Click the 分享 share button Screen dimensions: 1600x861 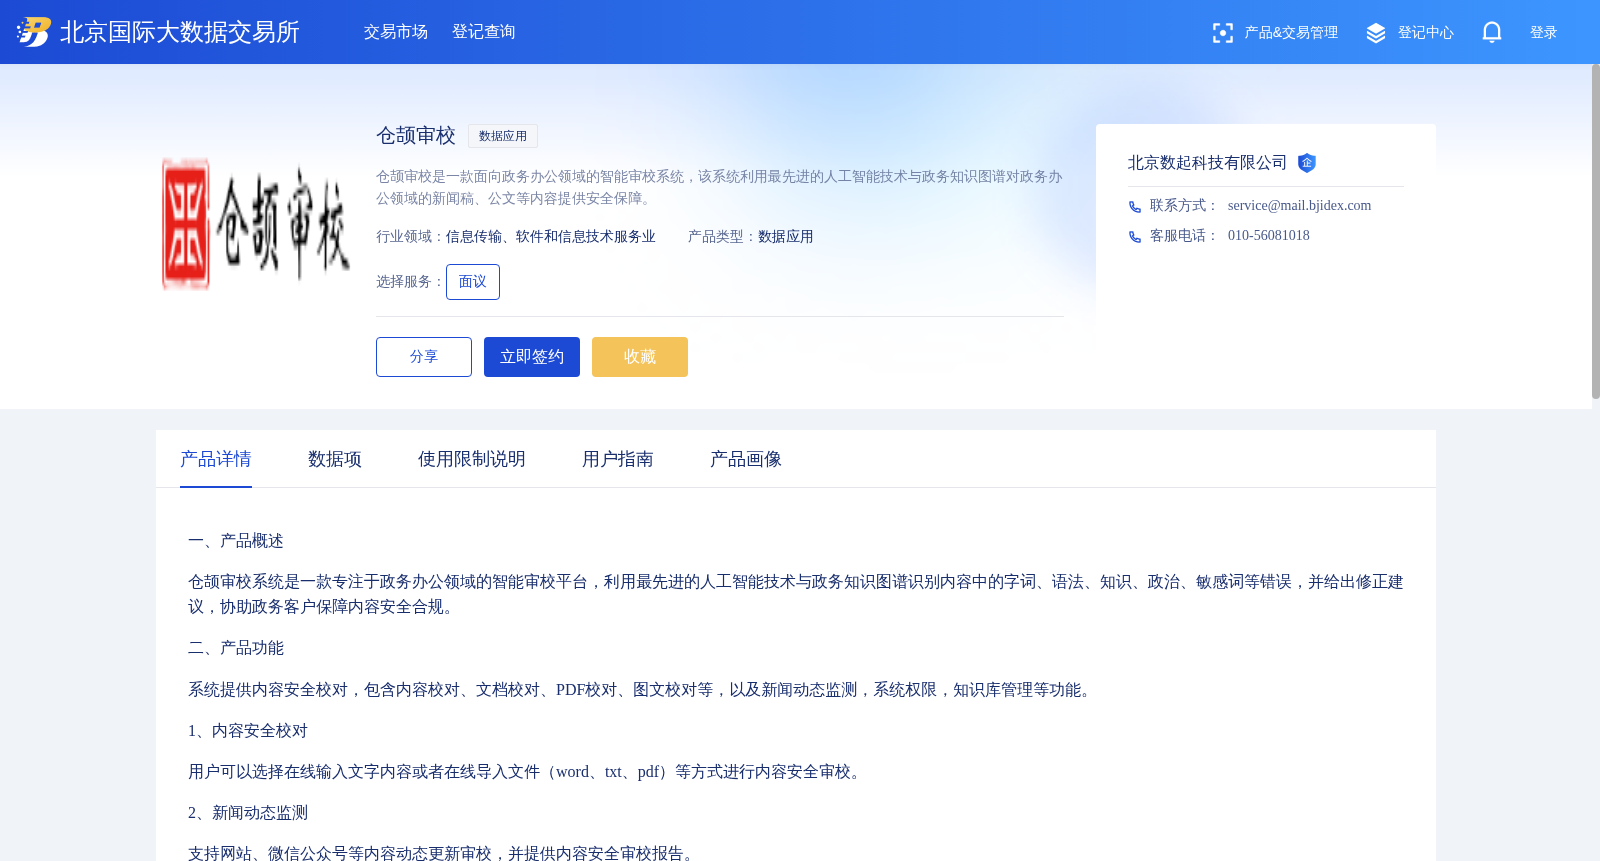point(424,357)
